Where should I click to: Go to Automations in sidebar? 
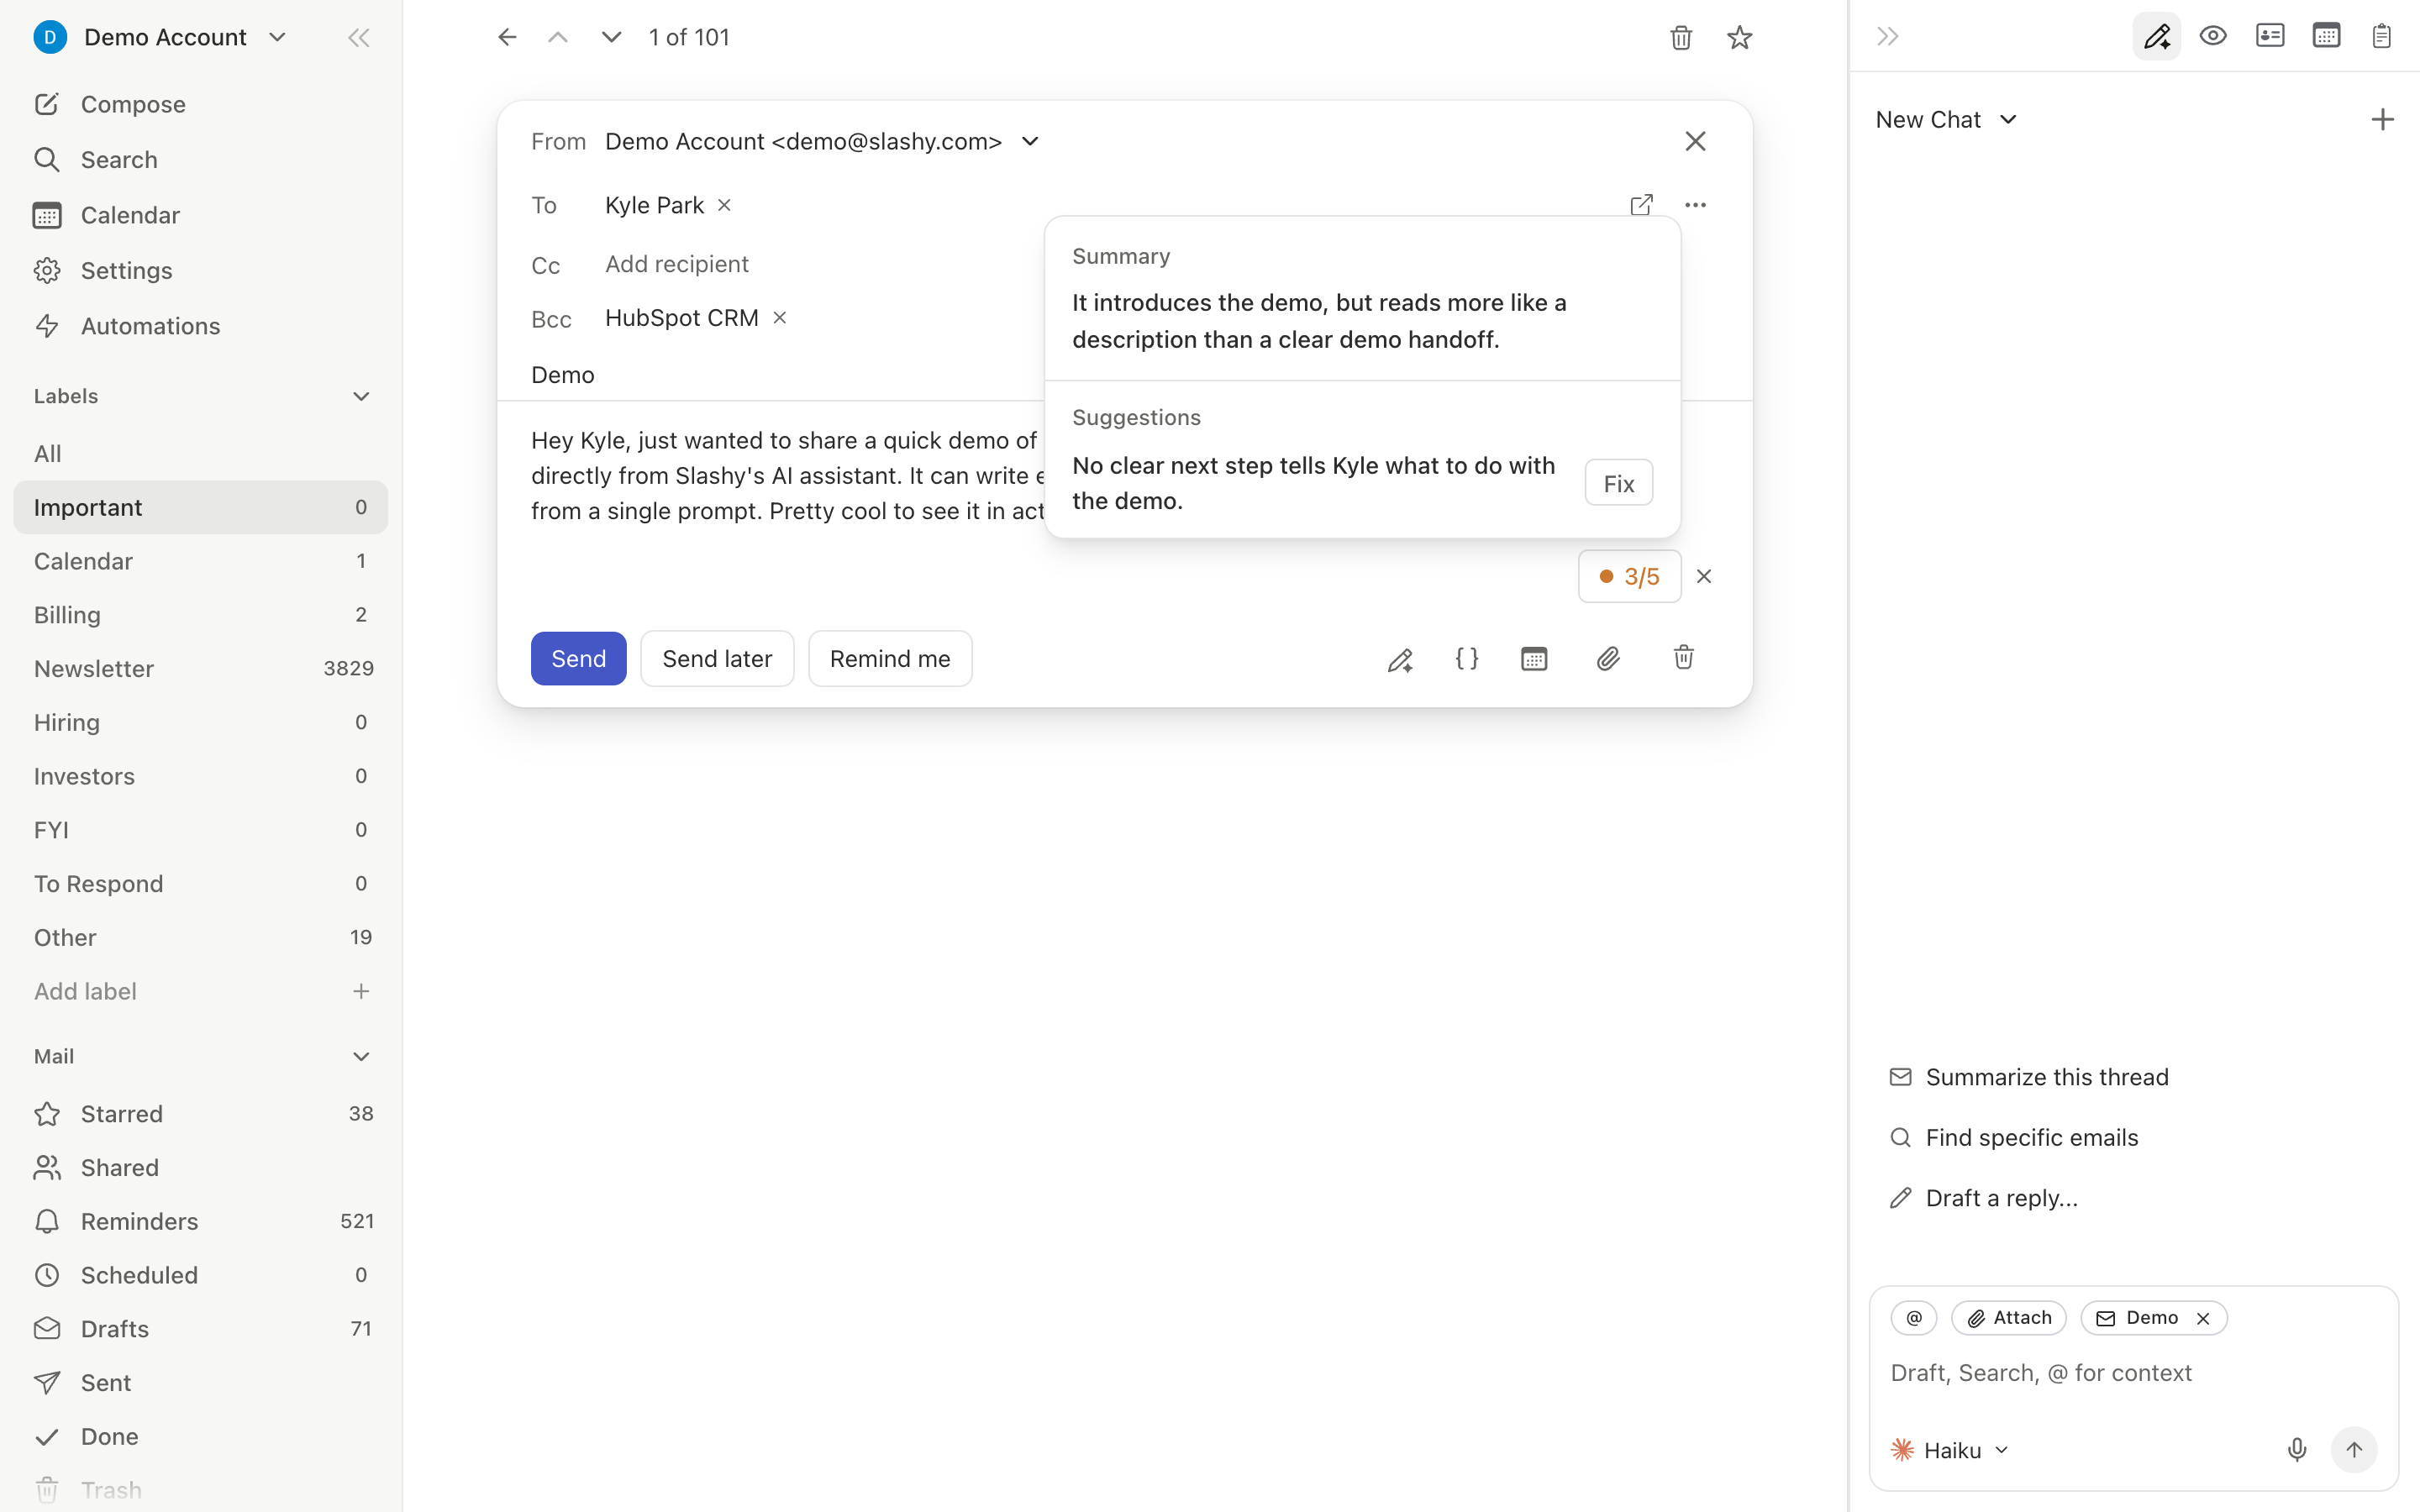coord(201,326)
